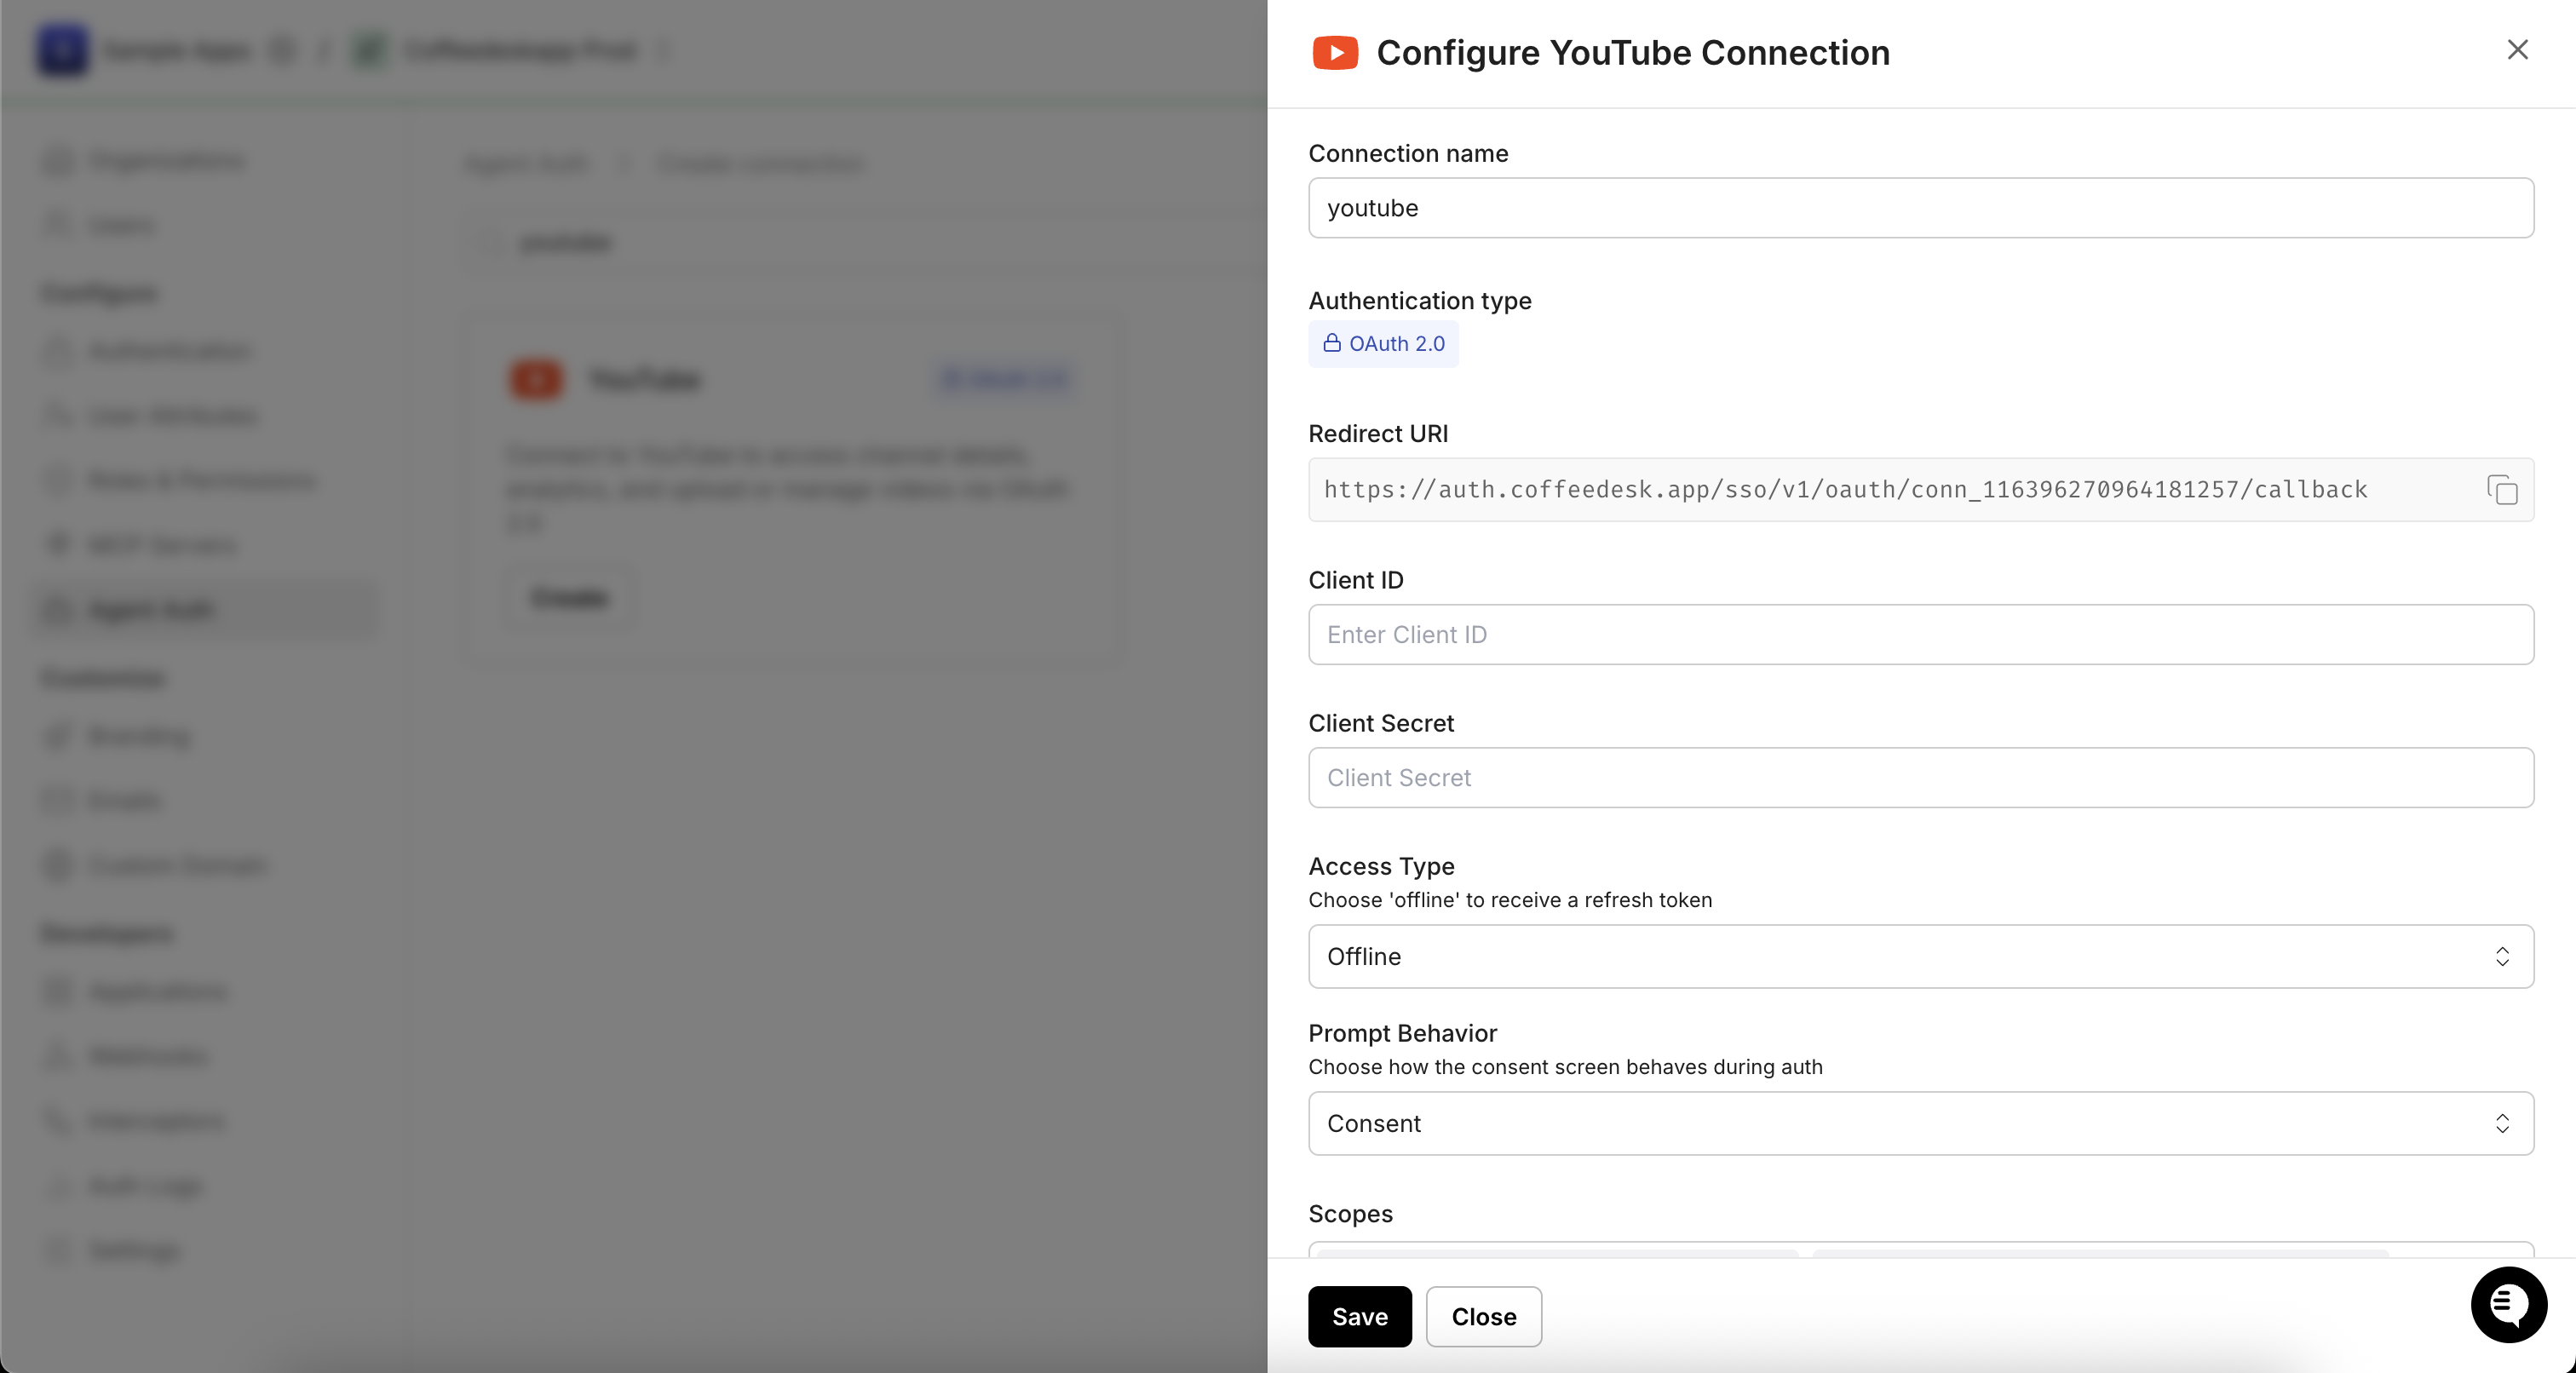Image resolution: width=2576 pixels, height=1373 pixels.
Task: Select Users in the sidebar
Action: 122,225
